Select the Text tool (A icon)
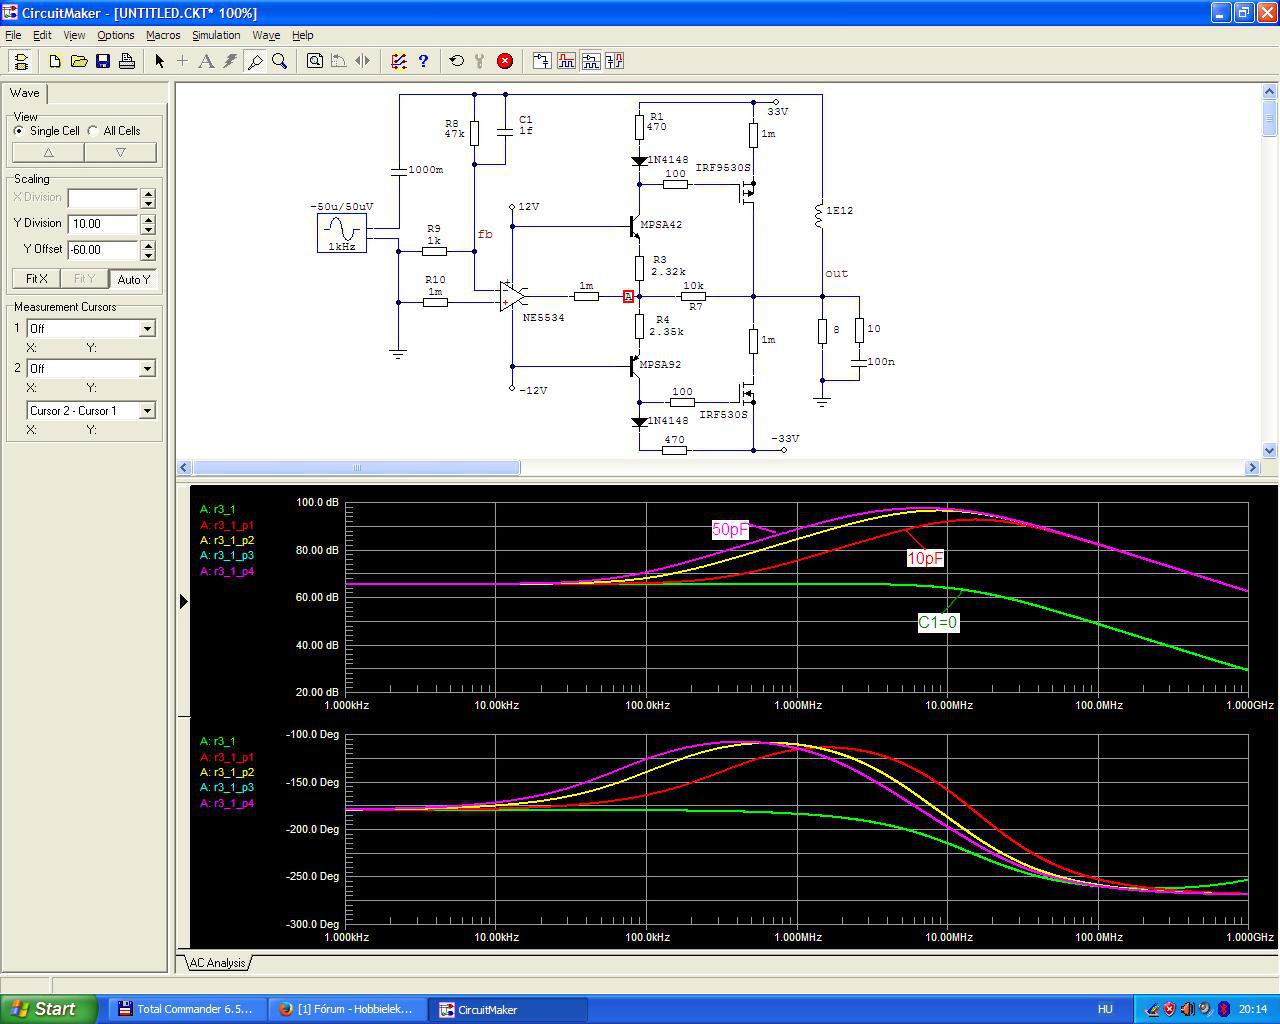1280x1024 pixels. (x=206, y=61)
